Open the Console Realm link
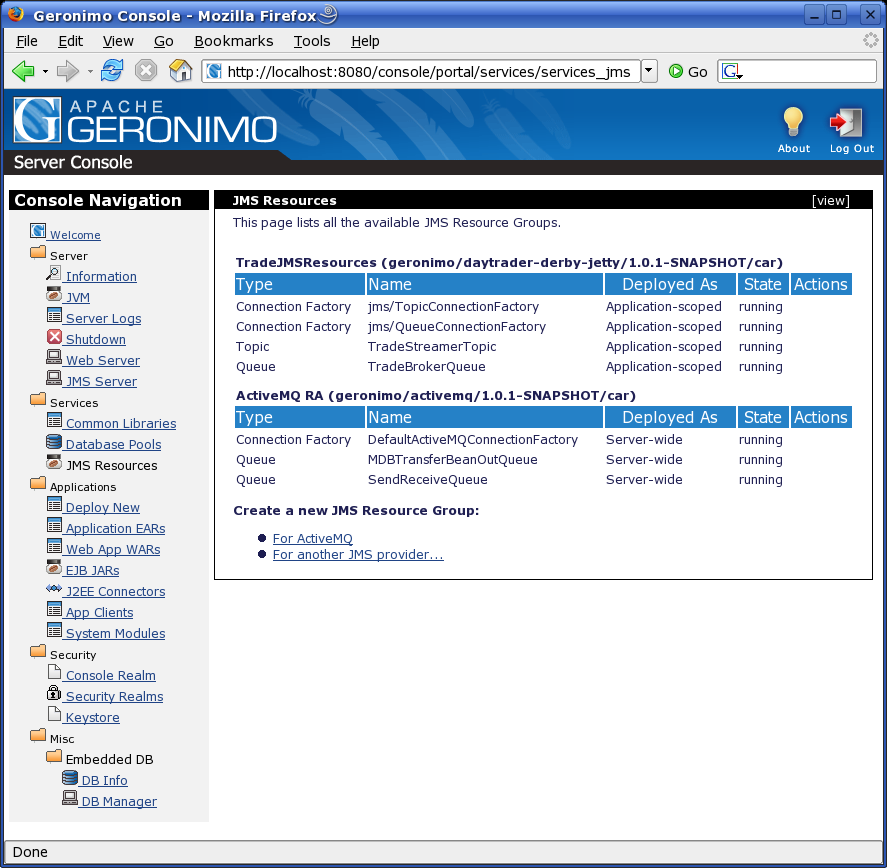This screenshot has width=887, height=868. tap(110, 675)
